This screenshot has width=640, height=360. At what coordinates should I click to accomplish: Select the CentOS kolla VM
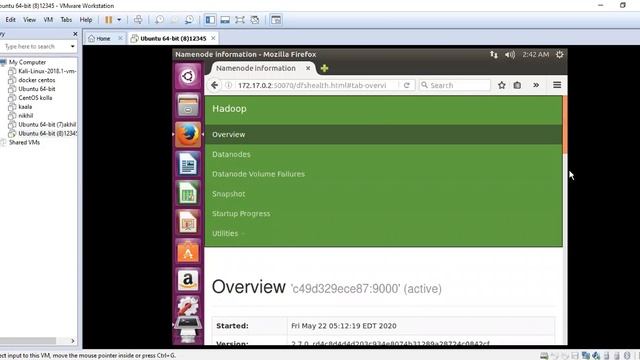pyautogui.click(x=35, y=98)
